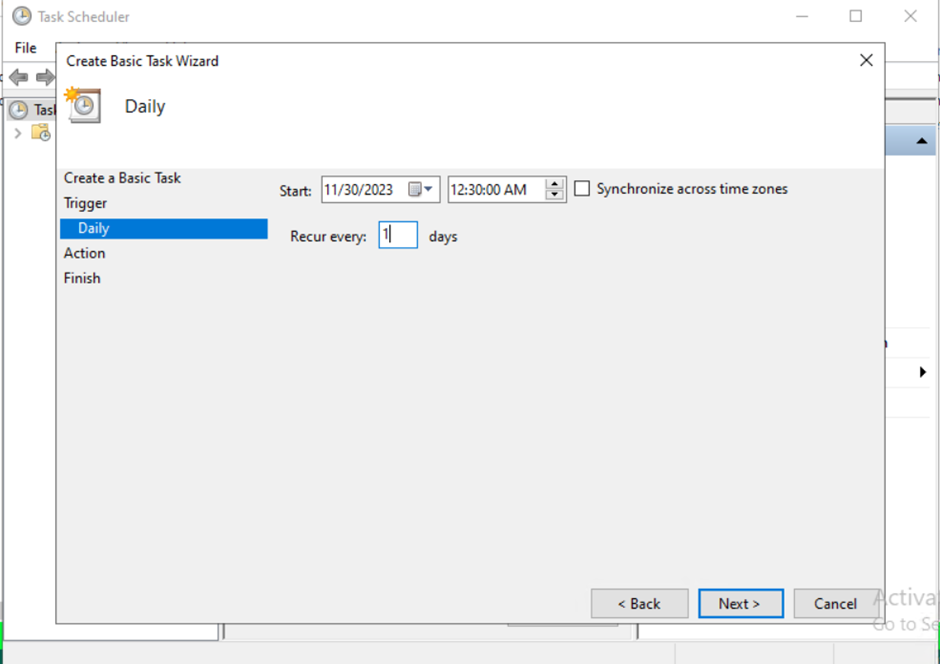Select the Trigger wizard step
This screenshot has height=664, width=940.
[85, 203]
